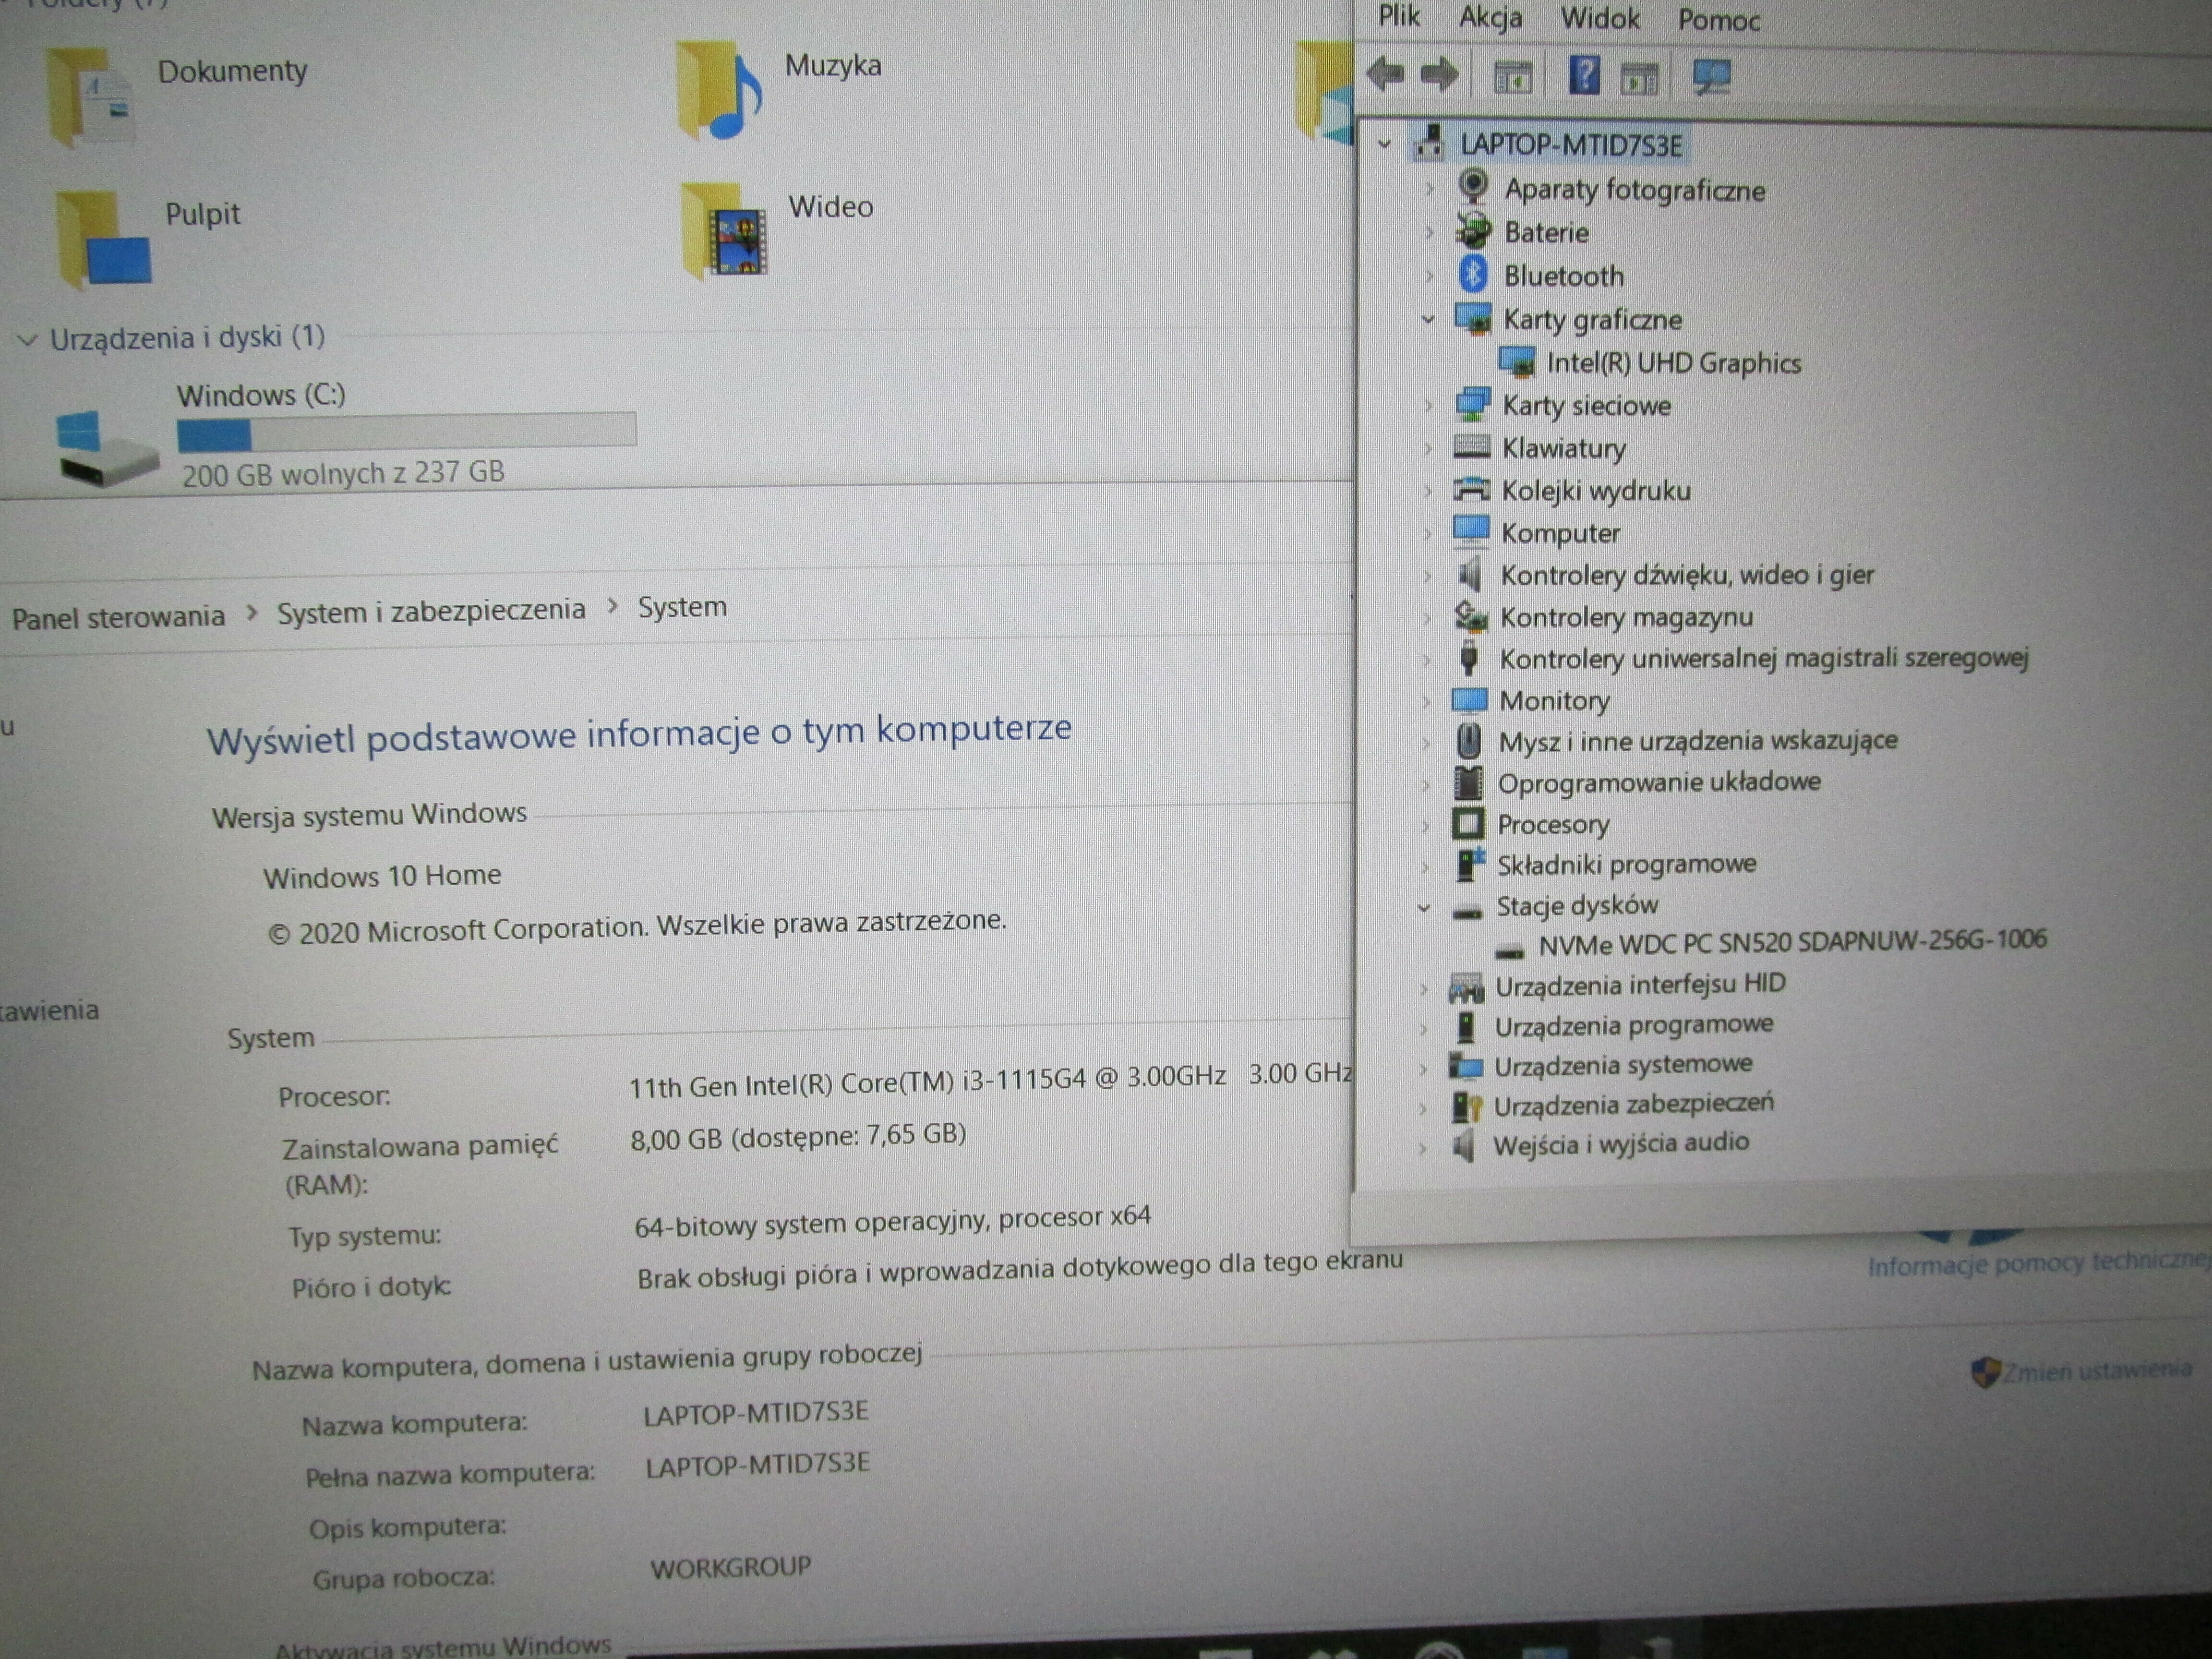Expand the Karty sieciowe category
The width and height of the screenshot is (2212, 1659).
pos(1428,405)
